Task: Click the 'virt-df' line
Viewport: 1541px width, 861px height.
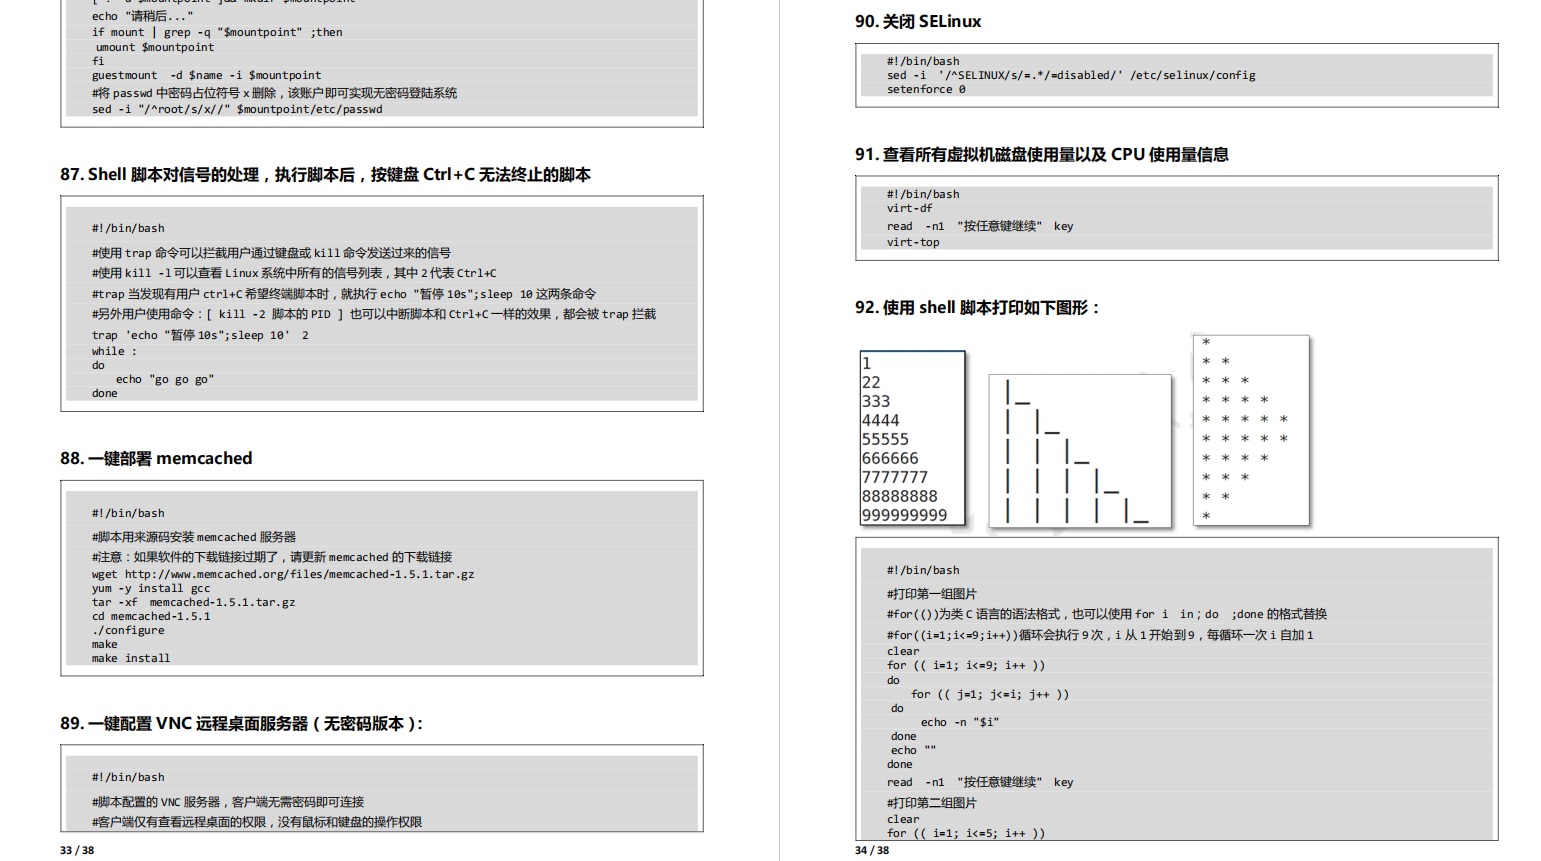Action: pos(909,208)
